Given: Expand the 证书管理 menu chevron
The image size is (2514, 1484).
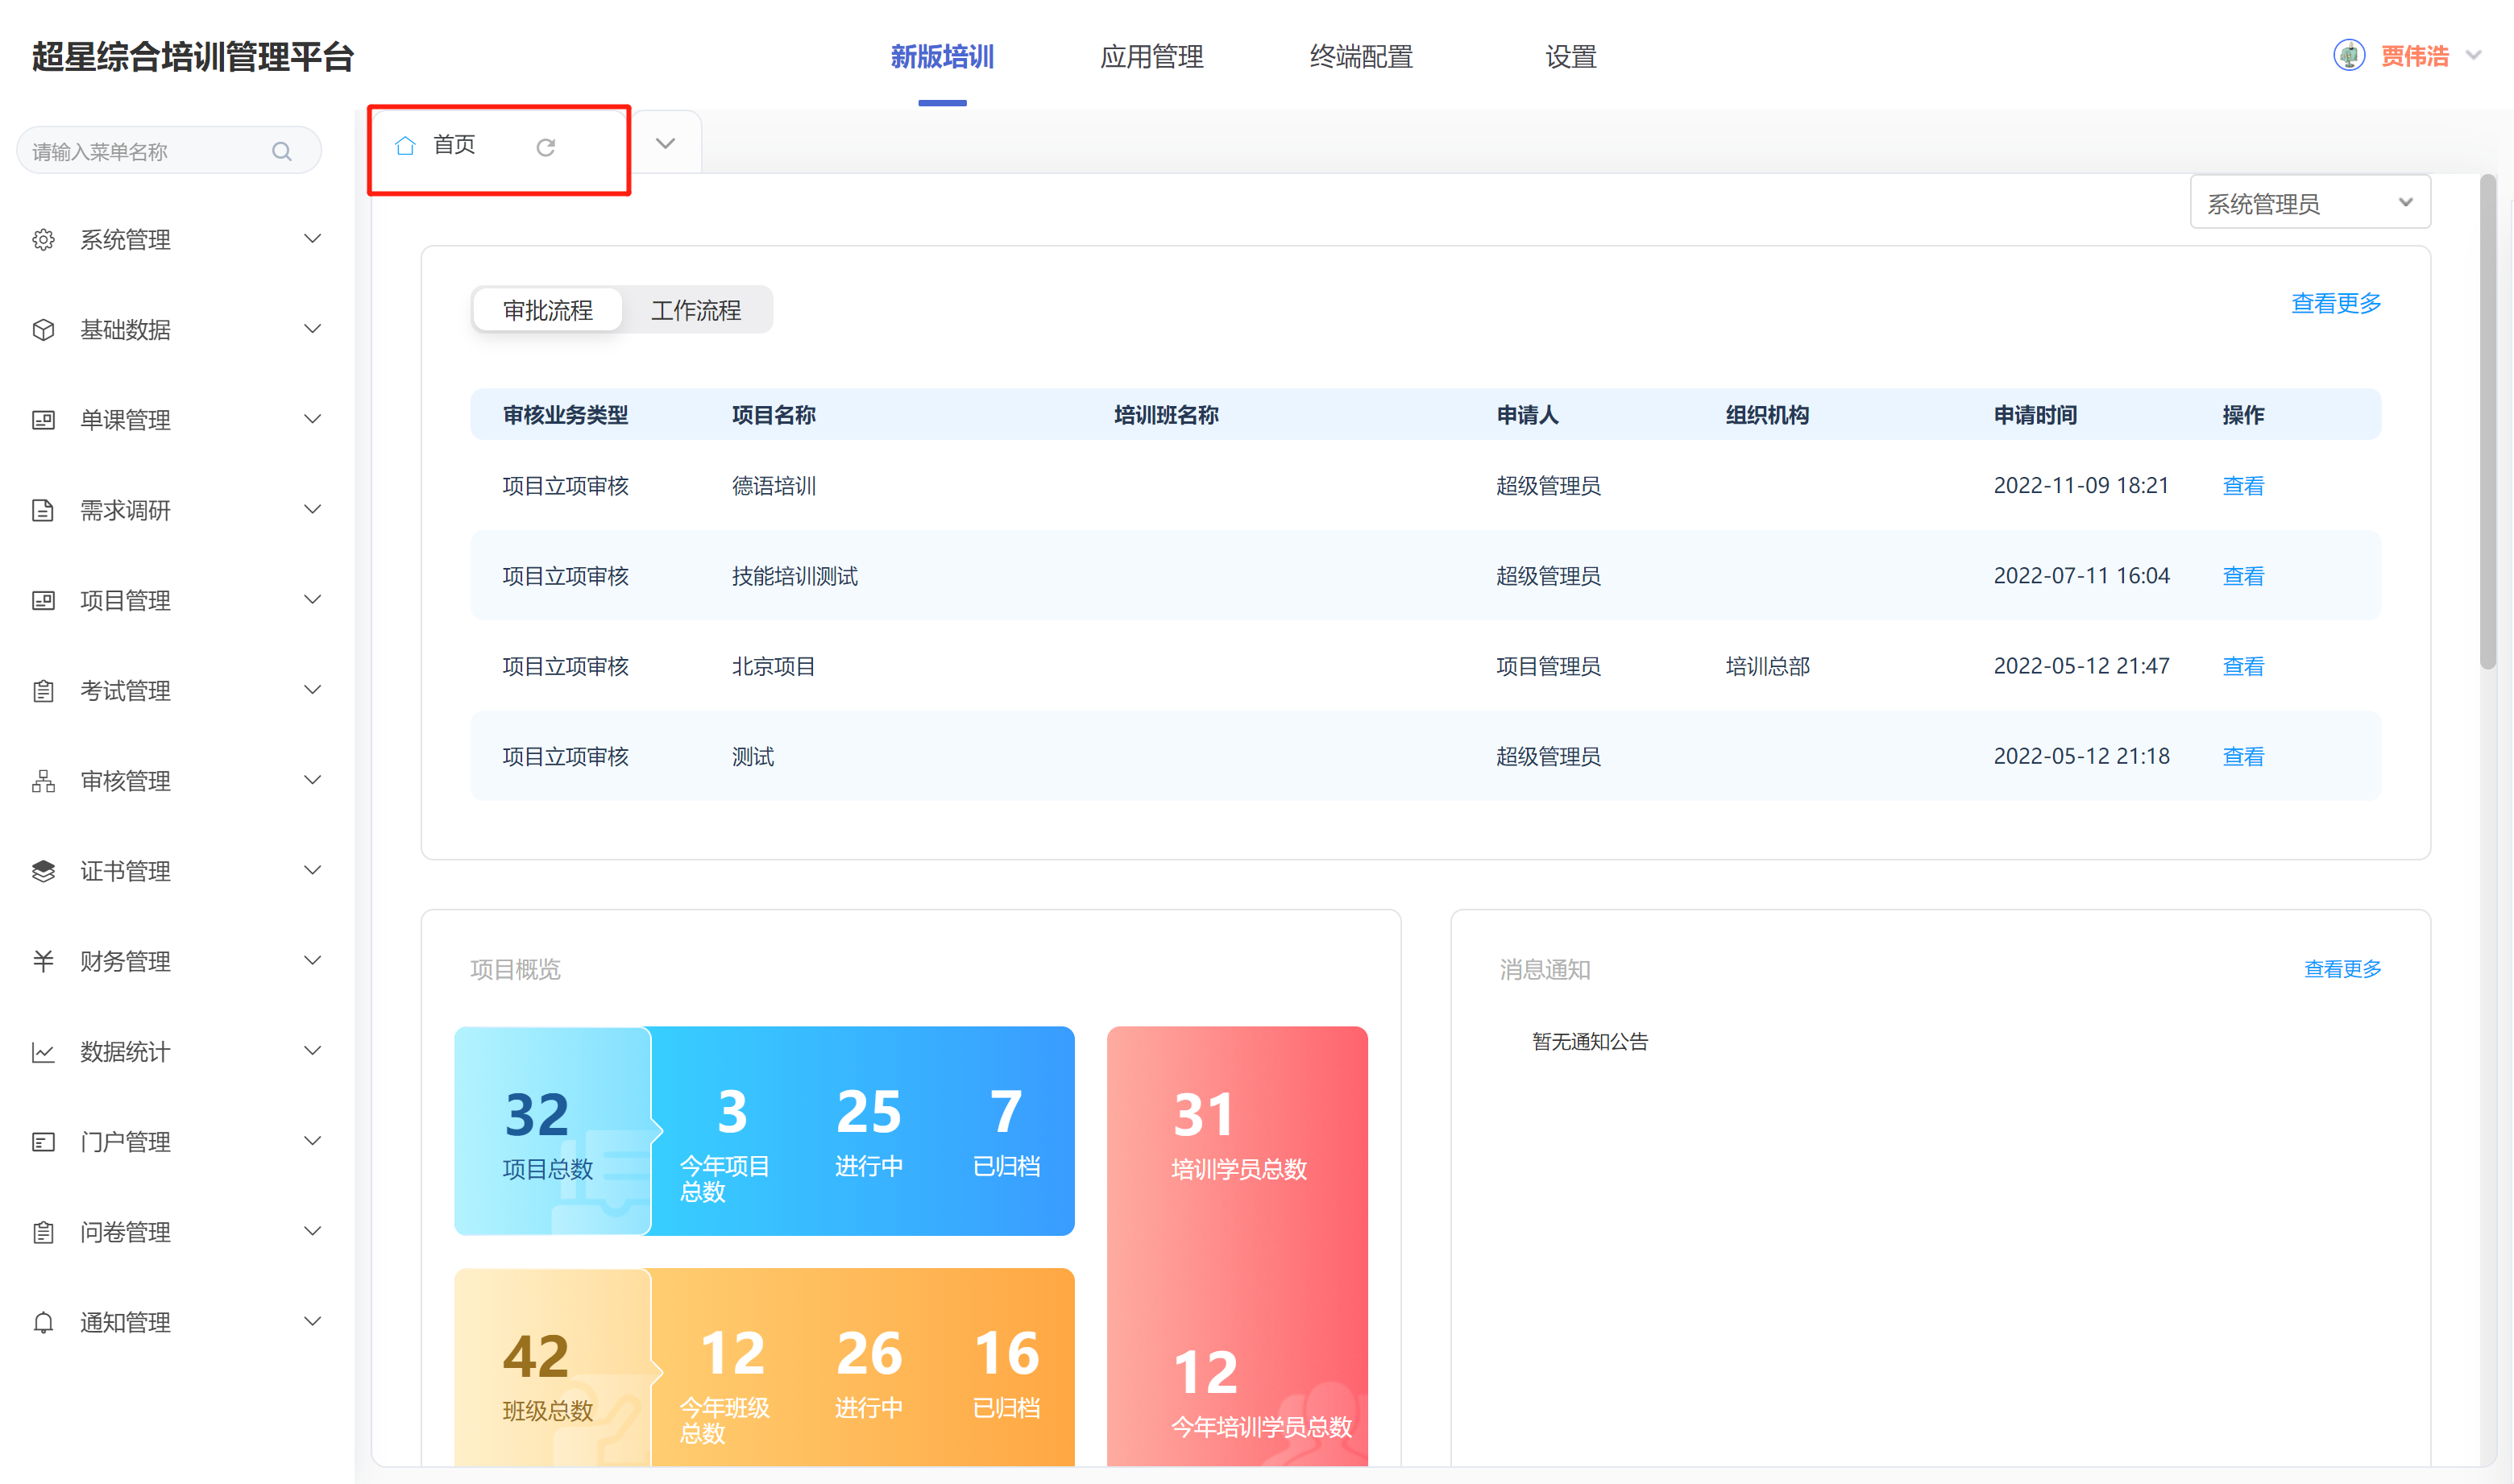Looking at the screenshot, I should (x=312, y=870).
